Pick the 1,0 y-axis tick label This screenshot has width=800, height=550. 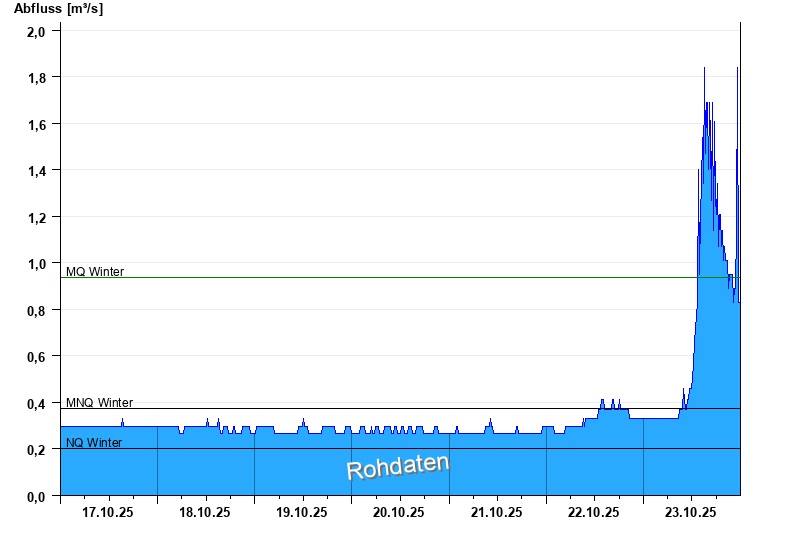coord(36,264)
